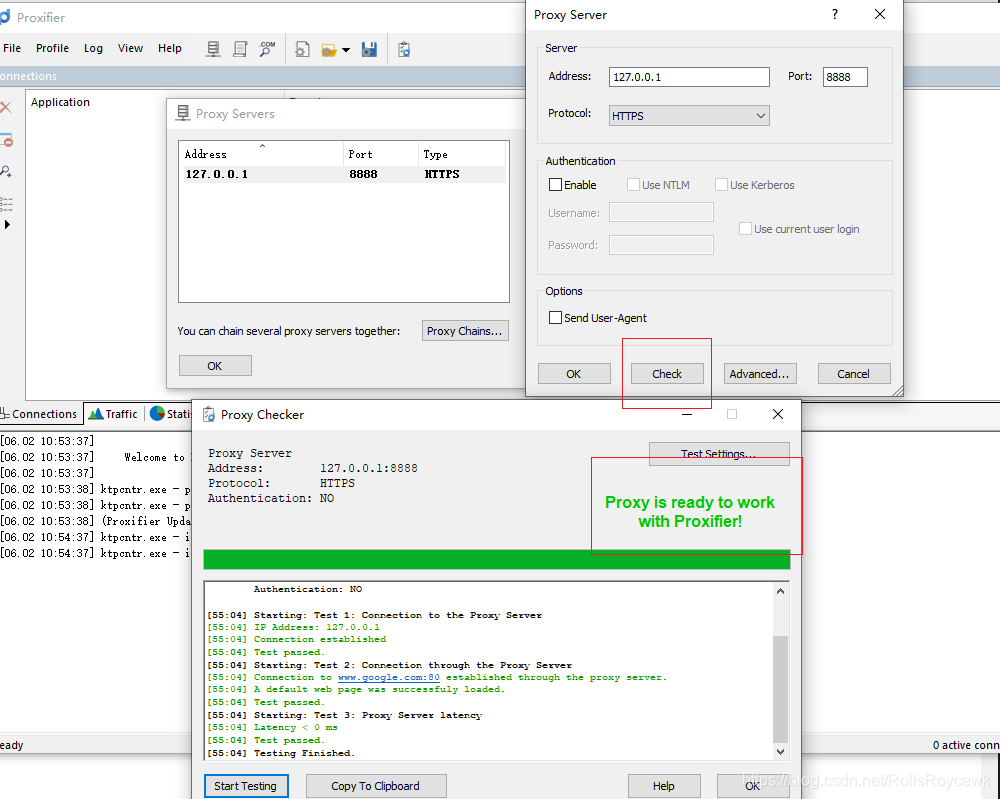Open the Profile menu
Screen dimensions: 1000x799
(52, 48)
